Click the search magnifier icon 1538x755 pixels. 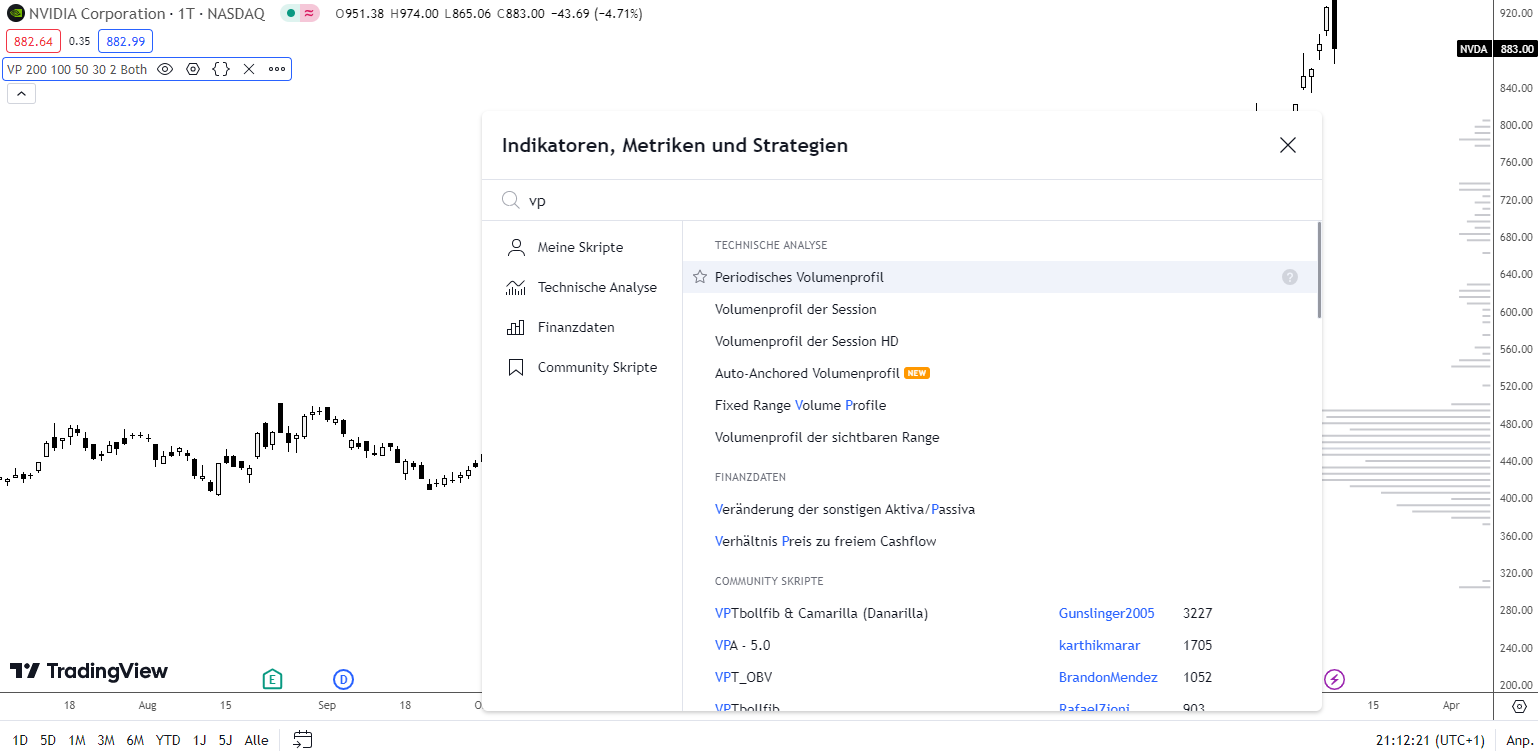[x=511, y=200]
